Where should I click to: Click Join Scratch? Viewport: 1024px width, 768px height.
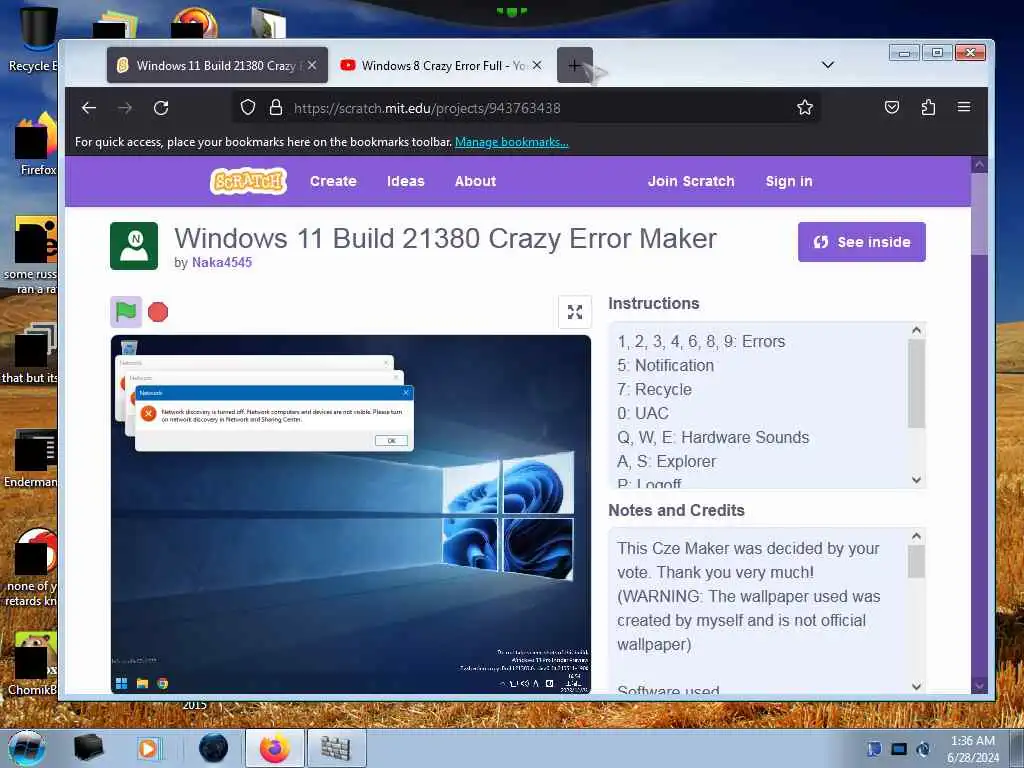pos(691,181)
